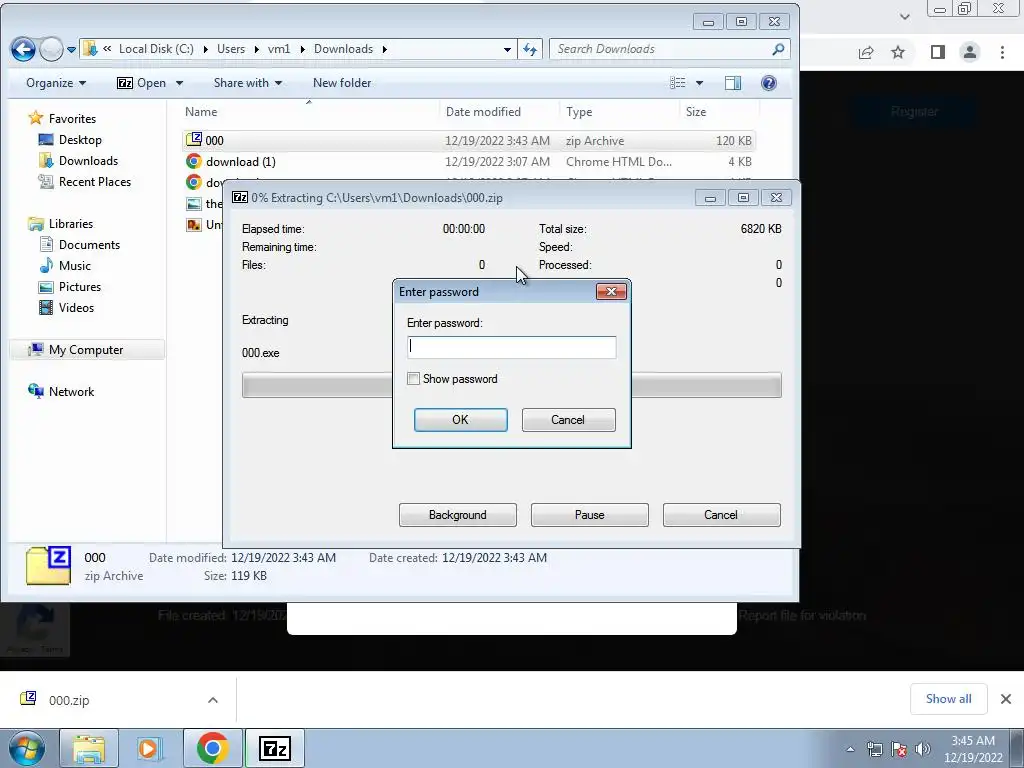Open Chrome profile avatar

(970, 52)
